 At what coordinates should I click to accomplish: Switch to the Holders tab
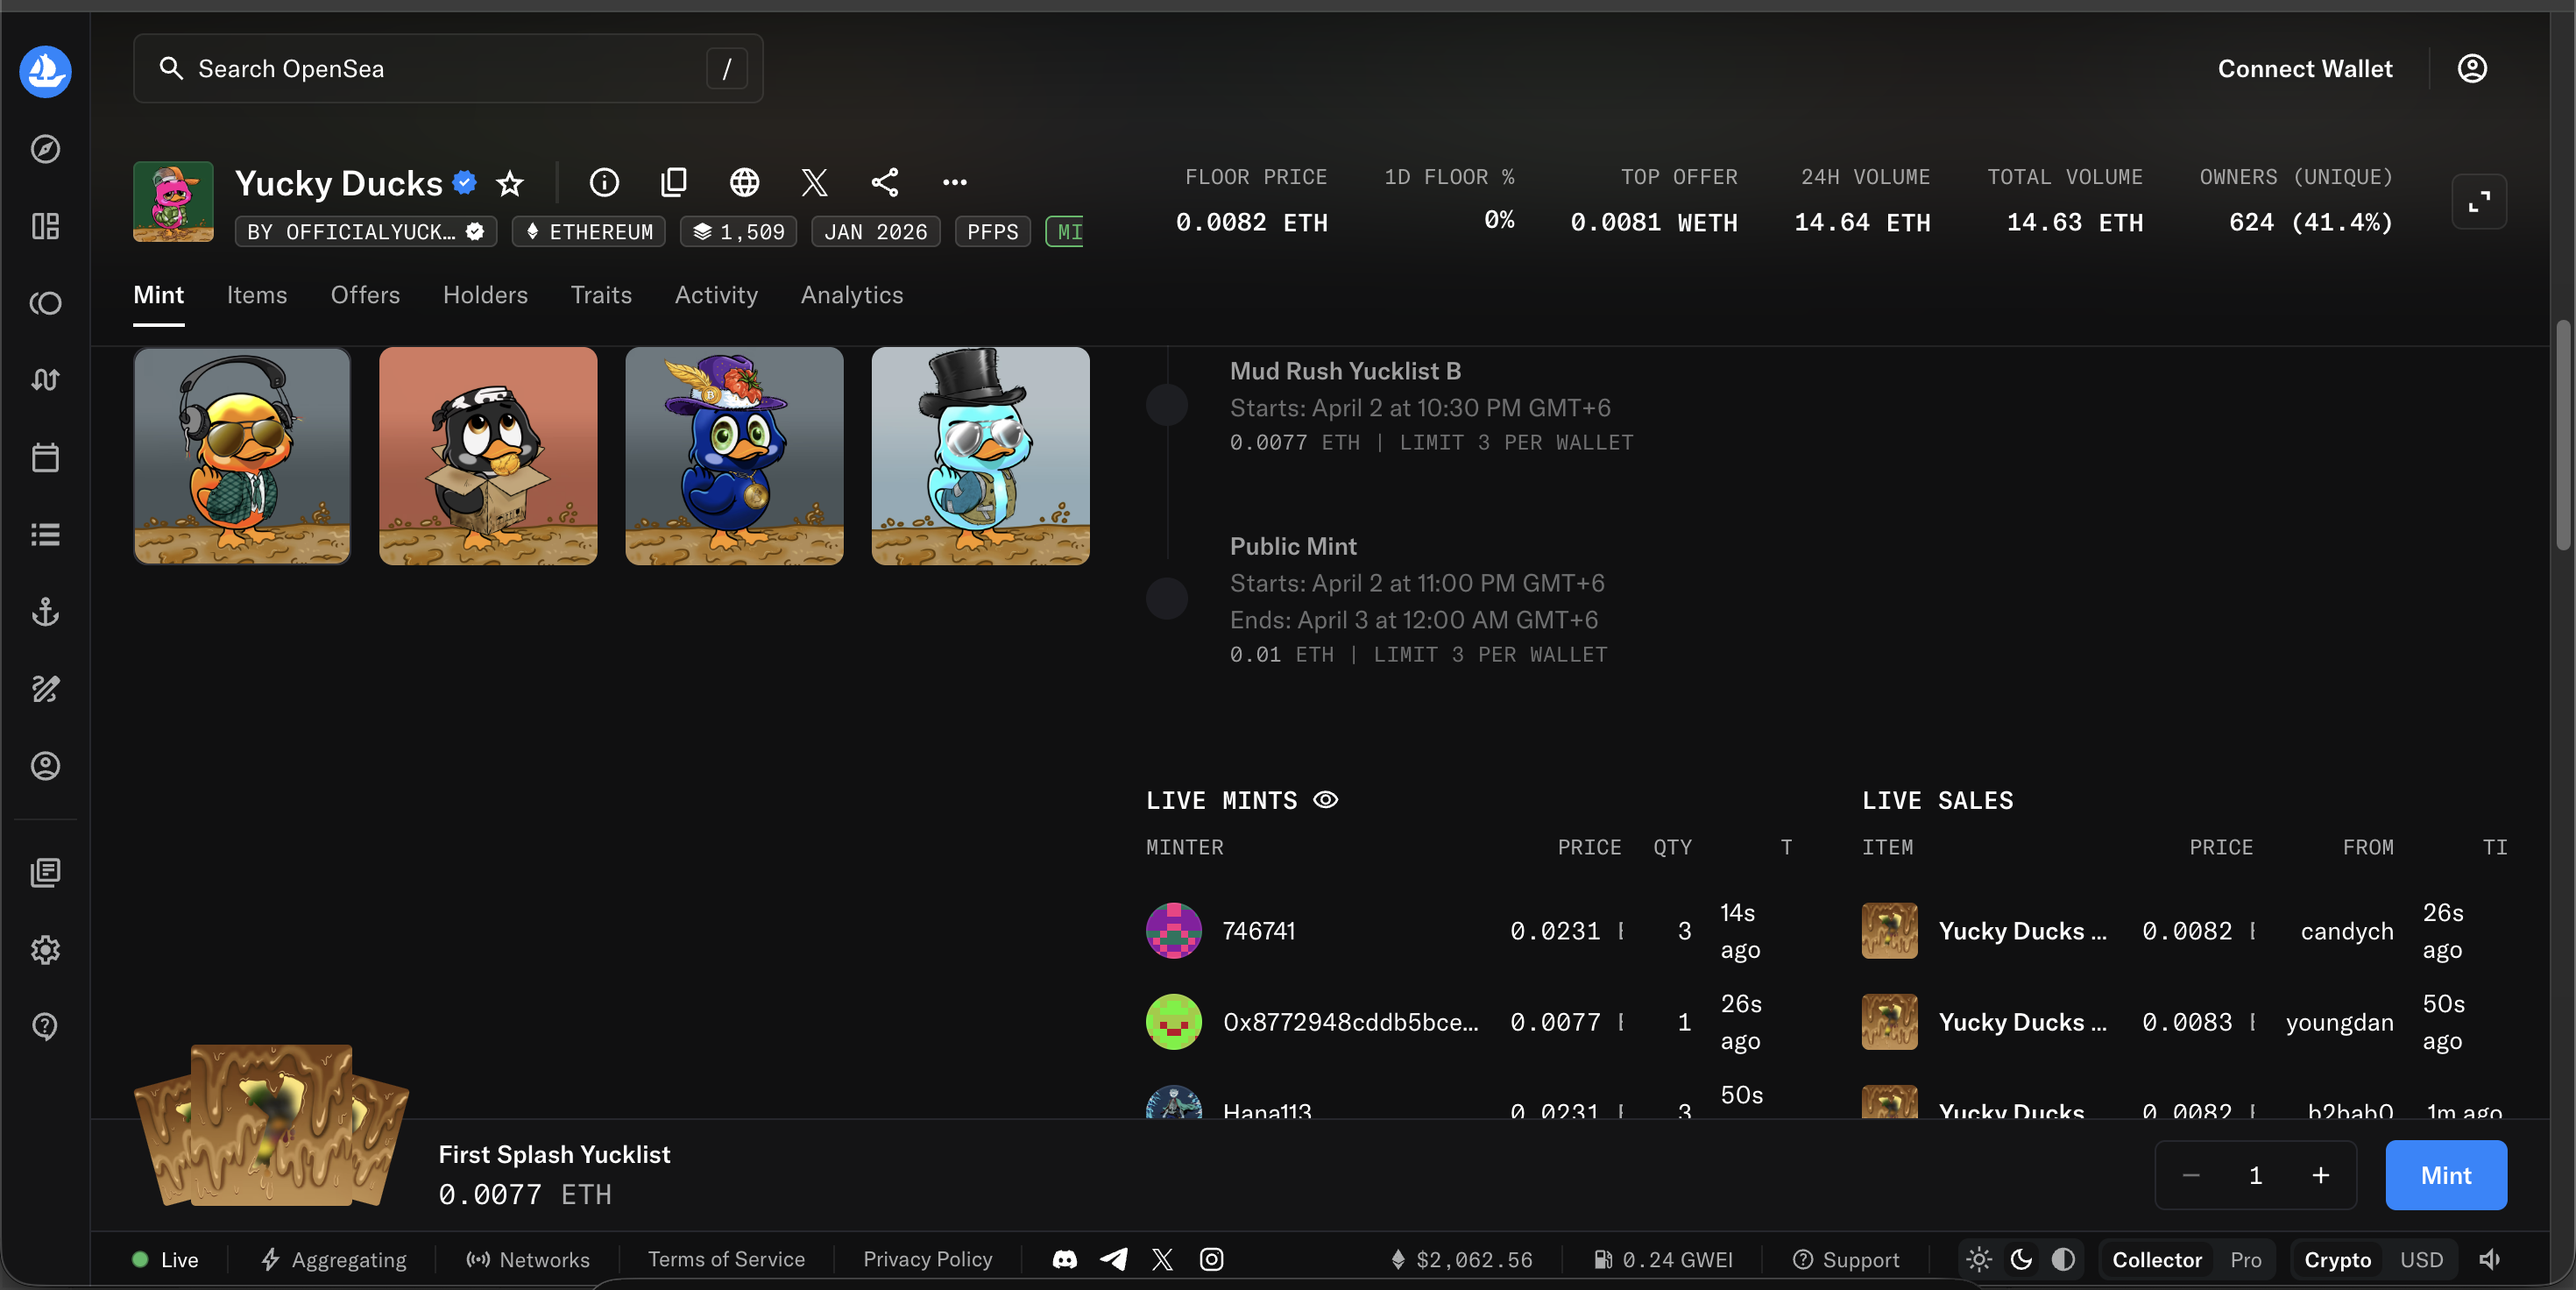coord(485,295)
